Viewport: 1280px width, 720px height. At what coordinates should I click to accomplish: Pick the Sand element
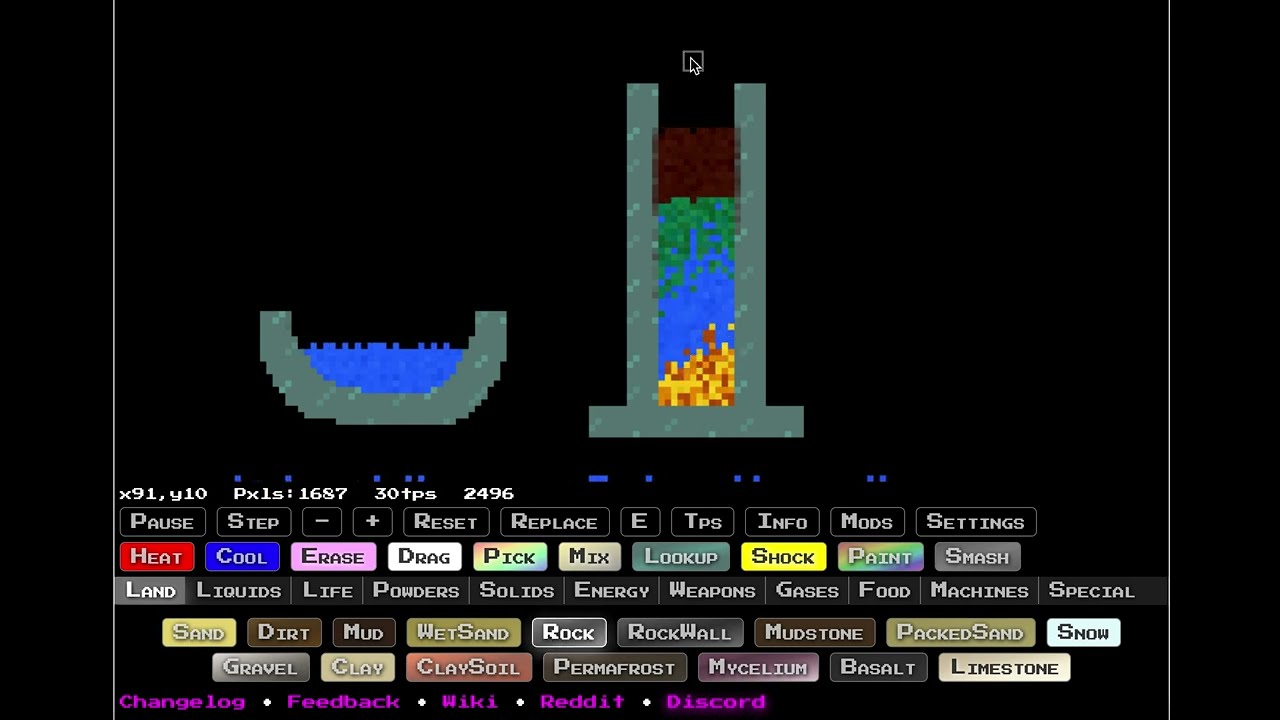tap(198, 633)
